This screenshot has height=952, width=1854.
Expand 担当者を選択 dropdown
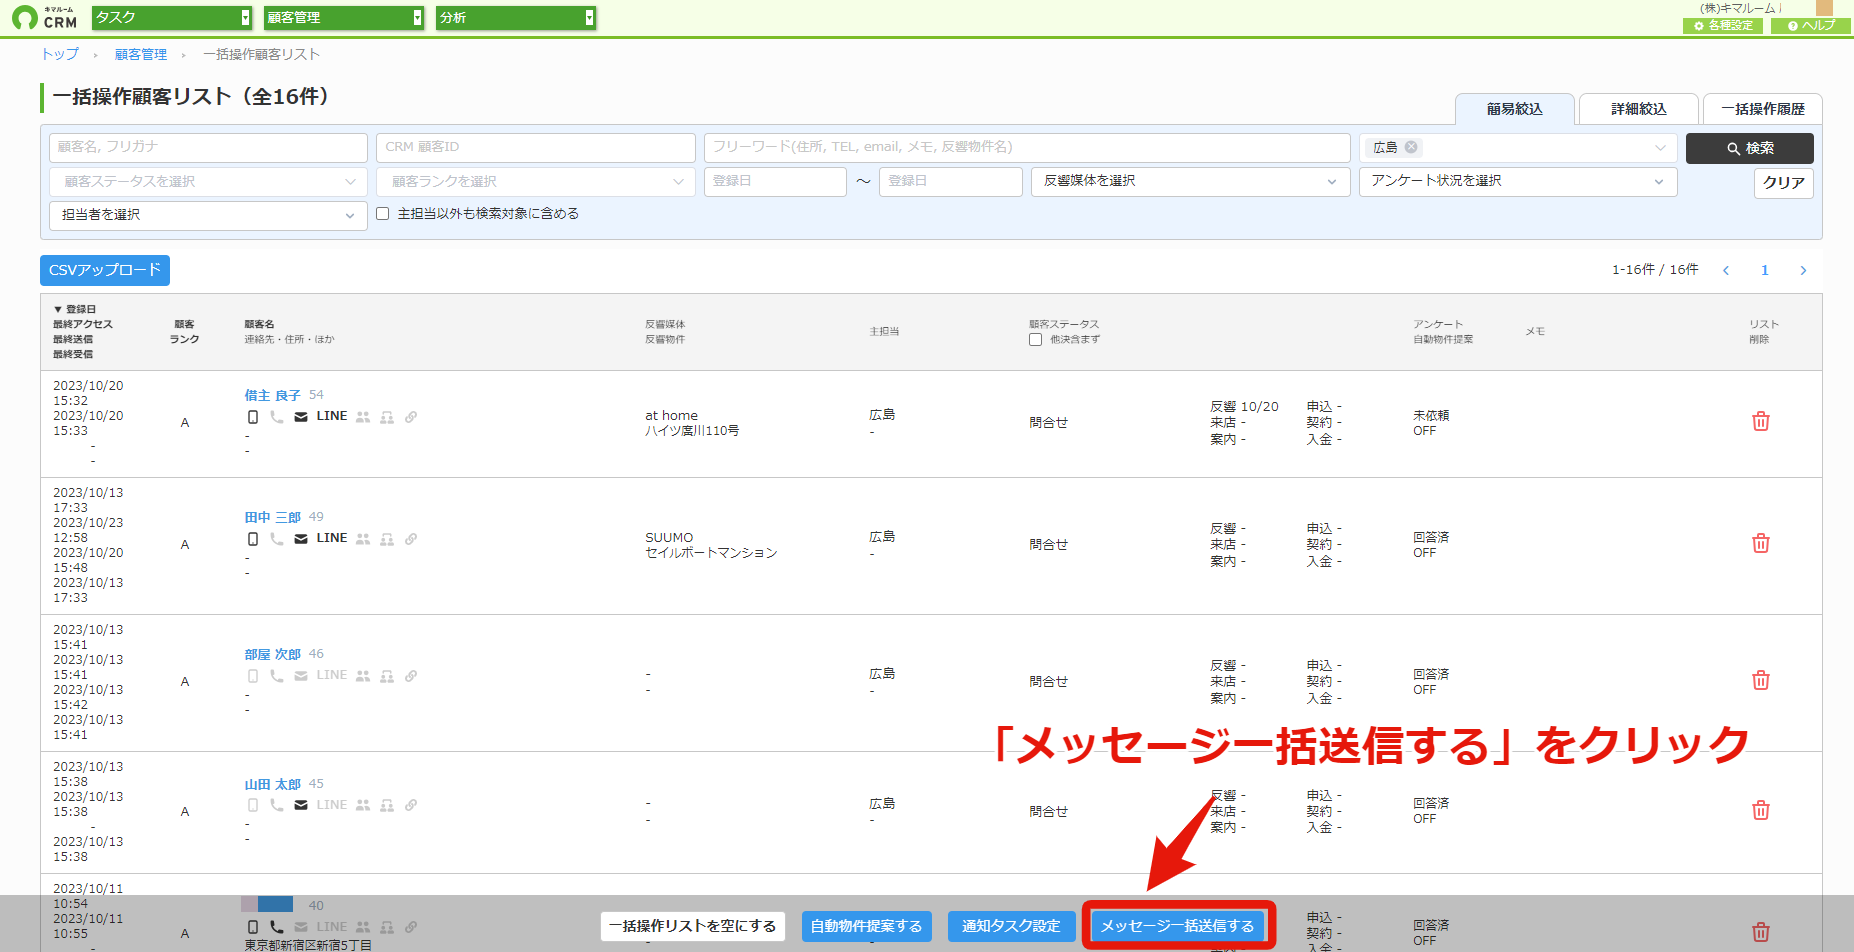[x=208, y=215]
